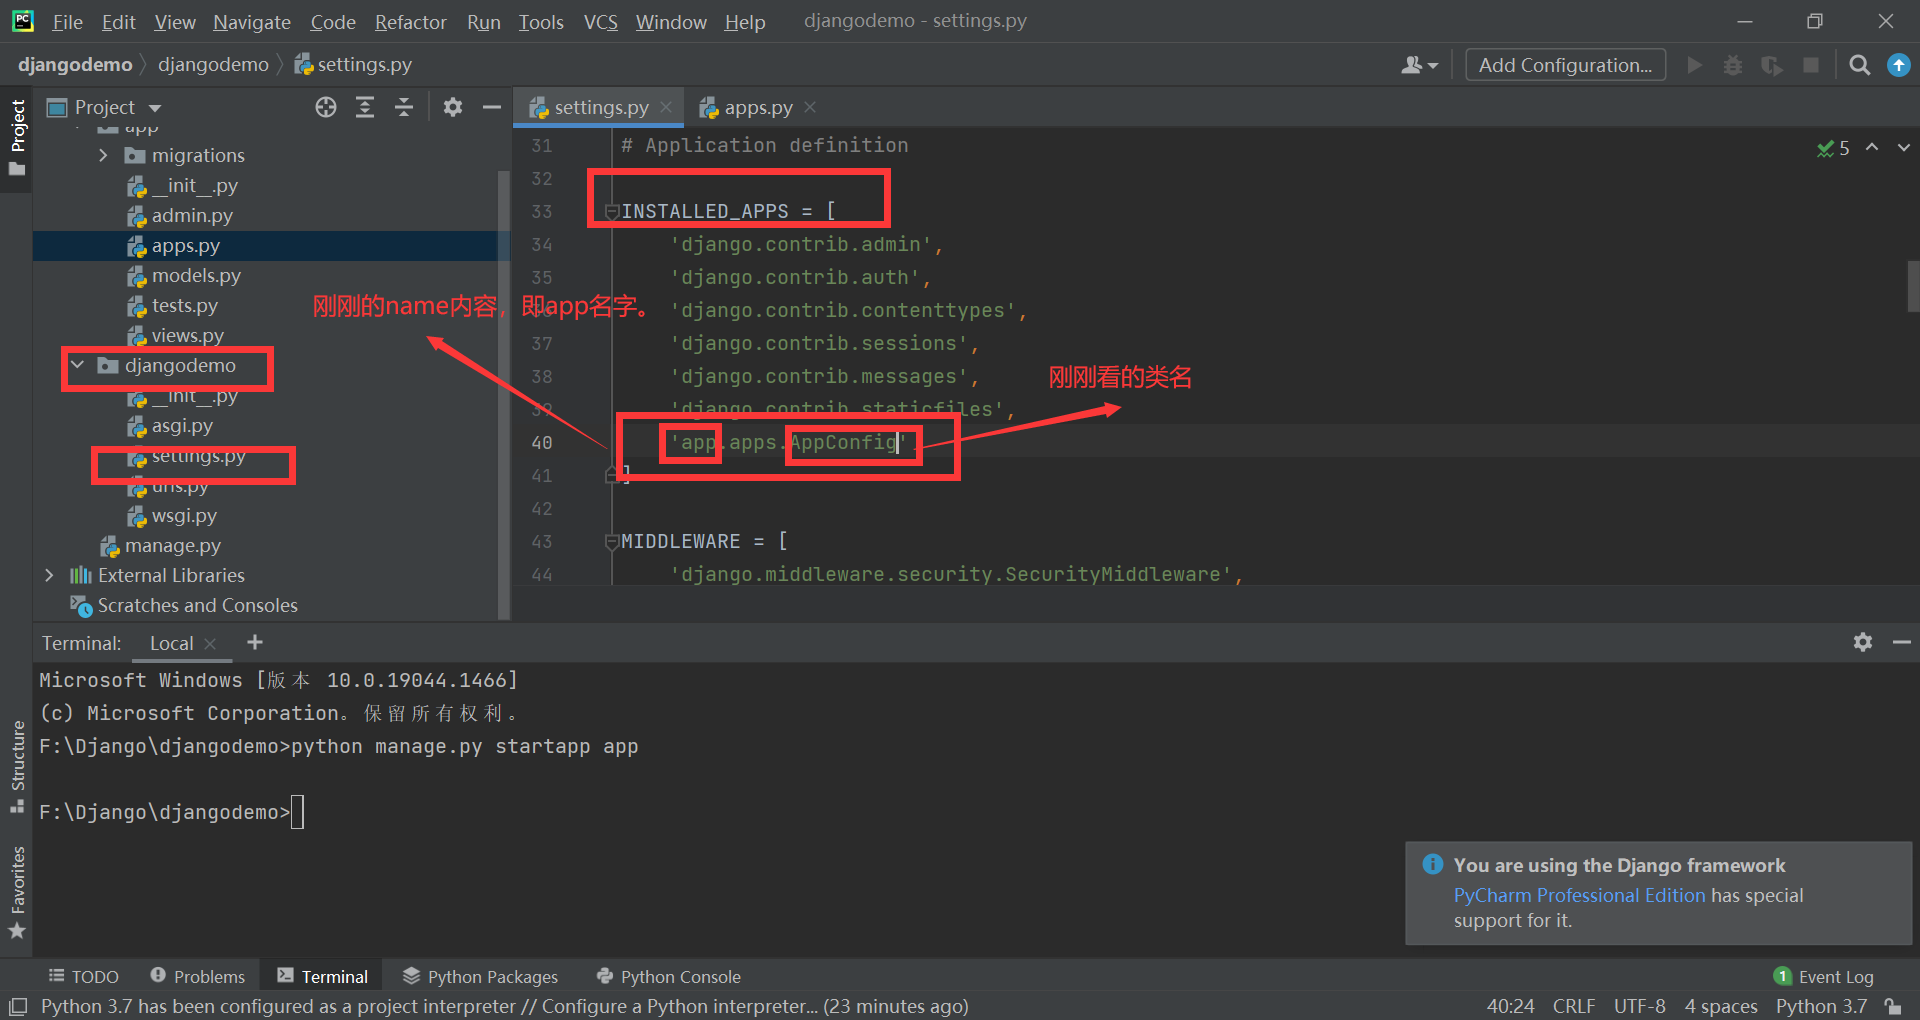Hide the Terminal panel

[x=1901, y=642]
